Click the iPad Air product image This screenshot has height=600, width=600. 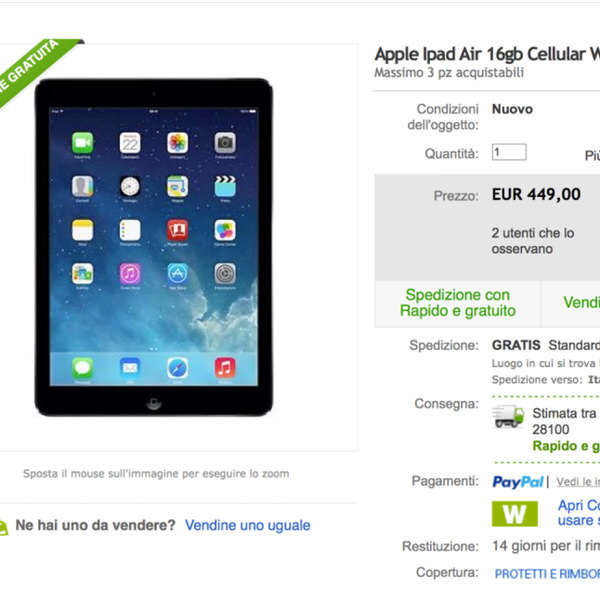point(154,247)
